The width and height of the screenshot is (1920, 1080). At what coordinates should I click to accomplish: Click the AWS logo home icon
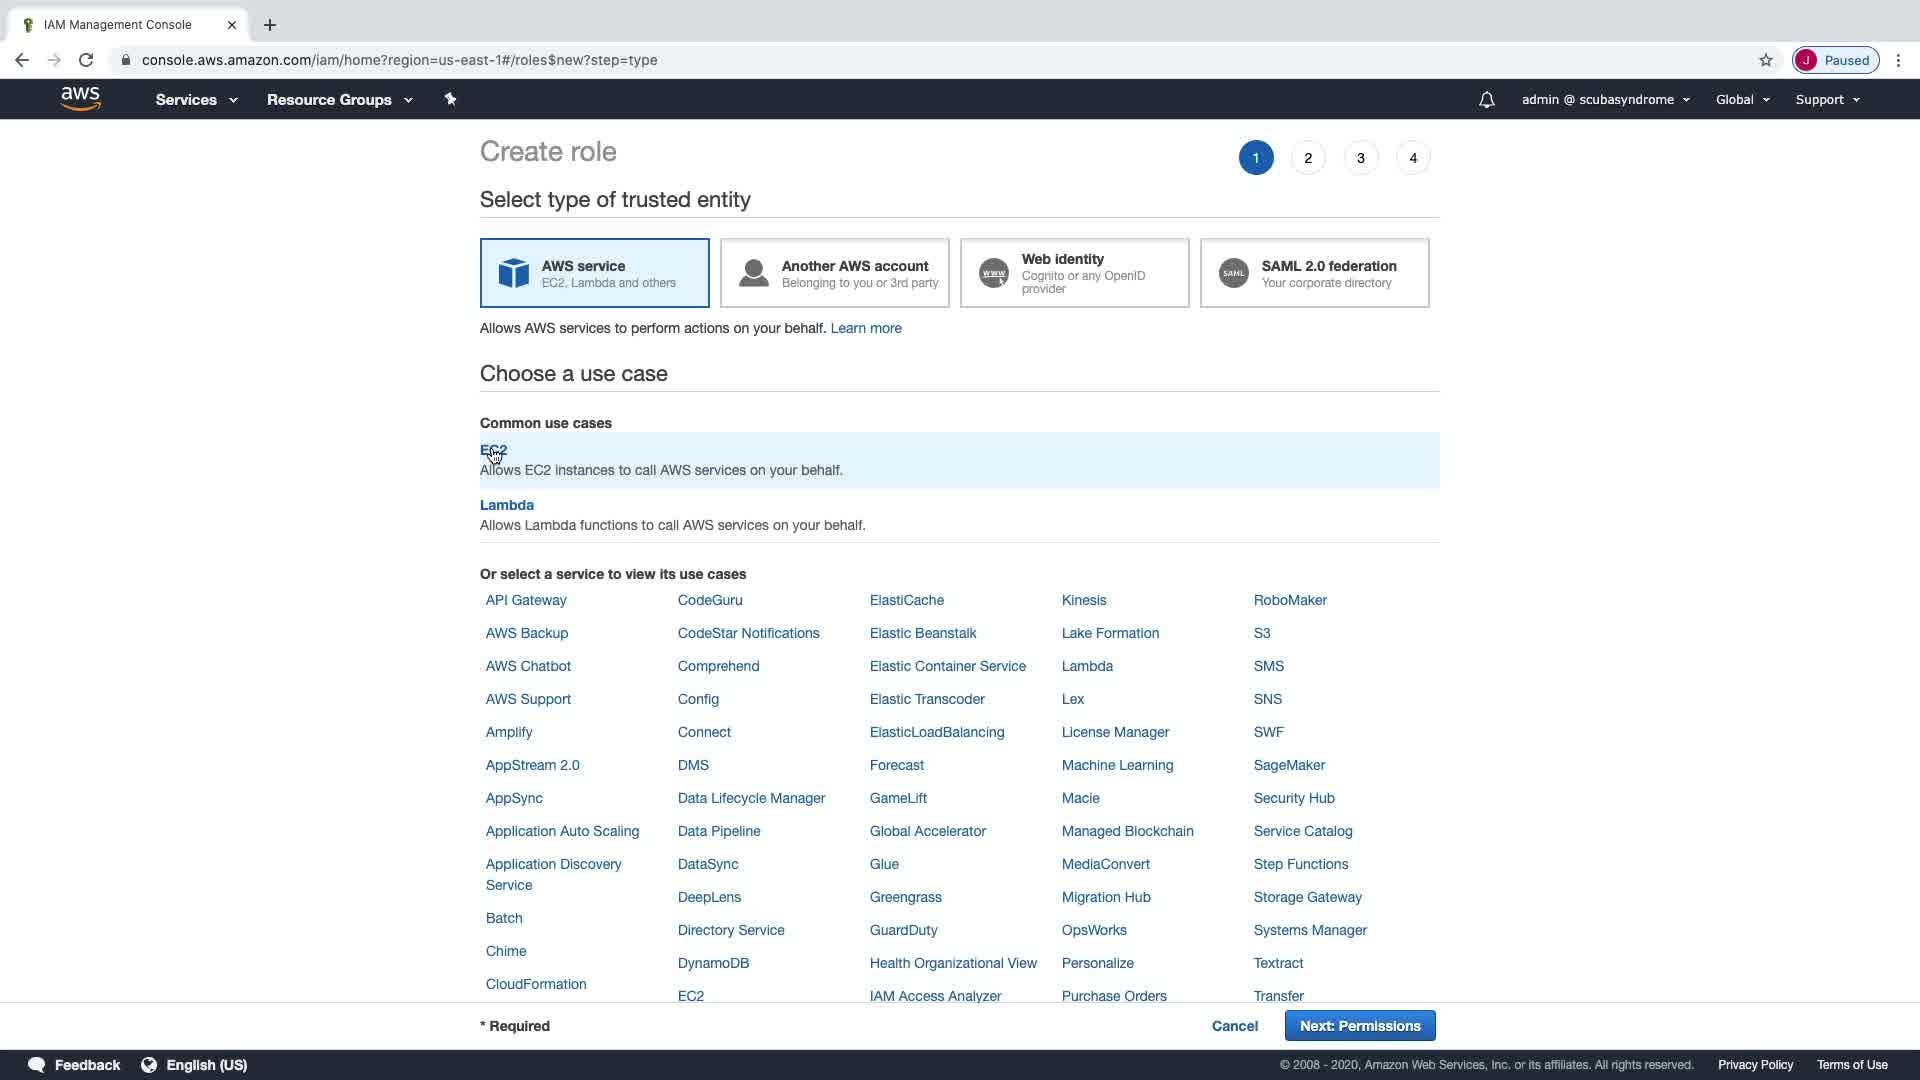click(x=80, y=99)
